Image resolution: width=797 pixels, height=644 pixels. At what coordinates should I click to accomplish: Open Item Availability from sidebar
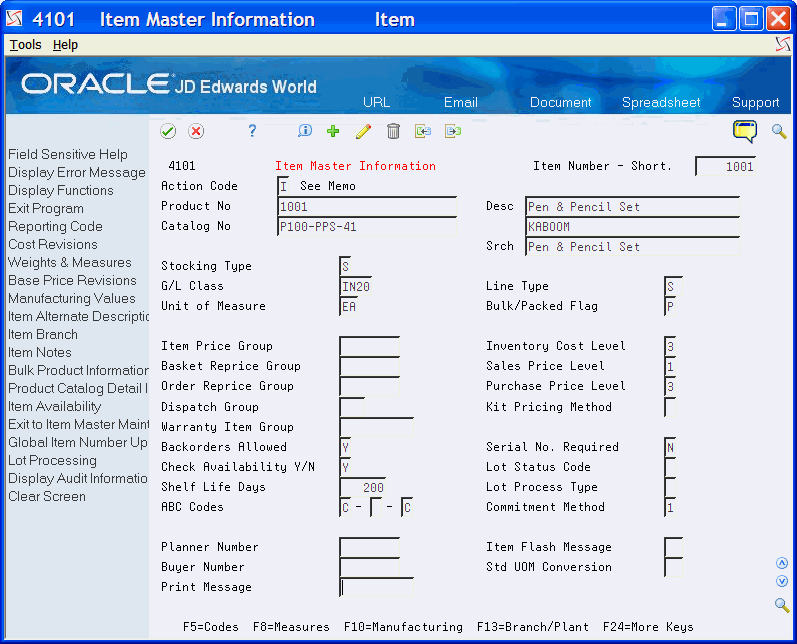click(x=54, y=406)
